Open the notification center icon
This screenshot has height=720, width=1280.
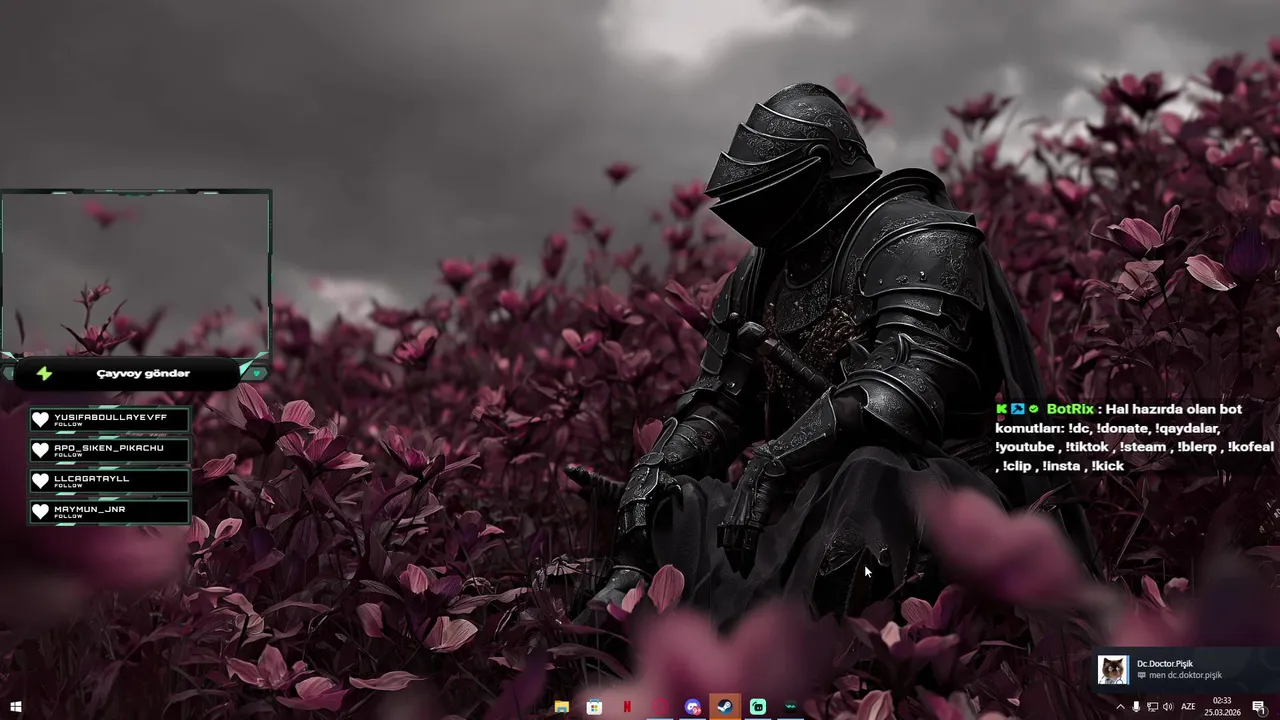tap(1259, 707)
